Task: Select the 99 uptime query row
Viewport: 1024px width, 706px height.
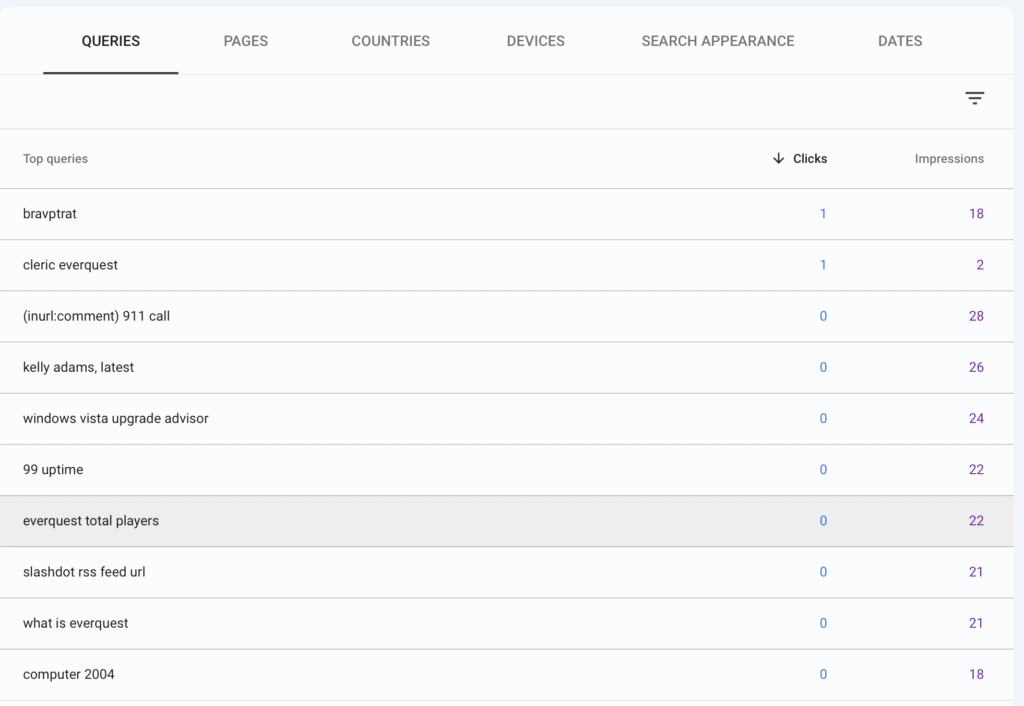Action: pos(53,469)
